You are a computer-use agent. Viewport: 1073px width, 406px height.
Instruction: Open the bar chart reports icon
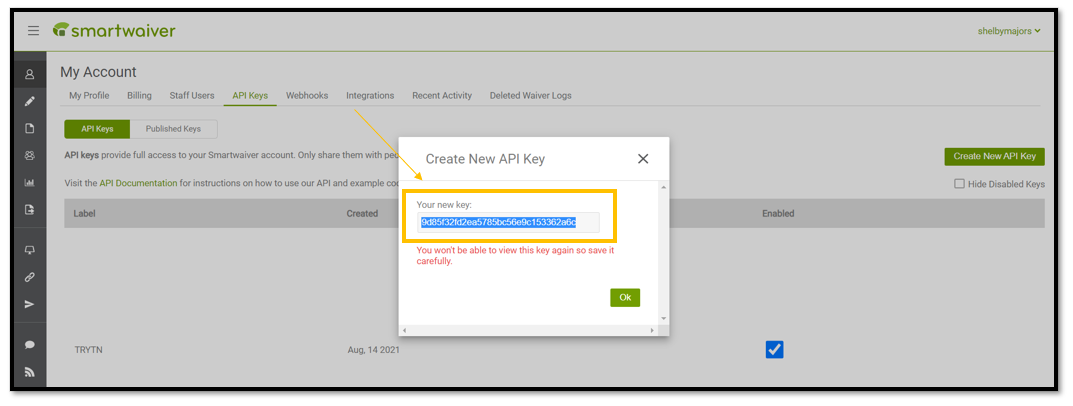[x=29, y=183]
